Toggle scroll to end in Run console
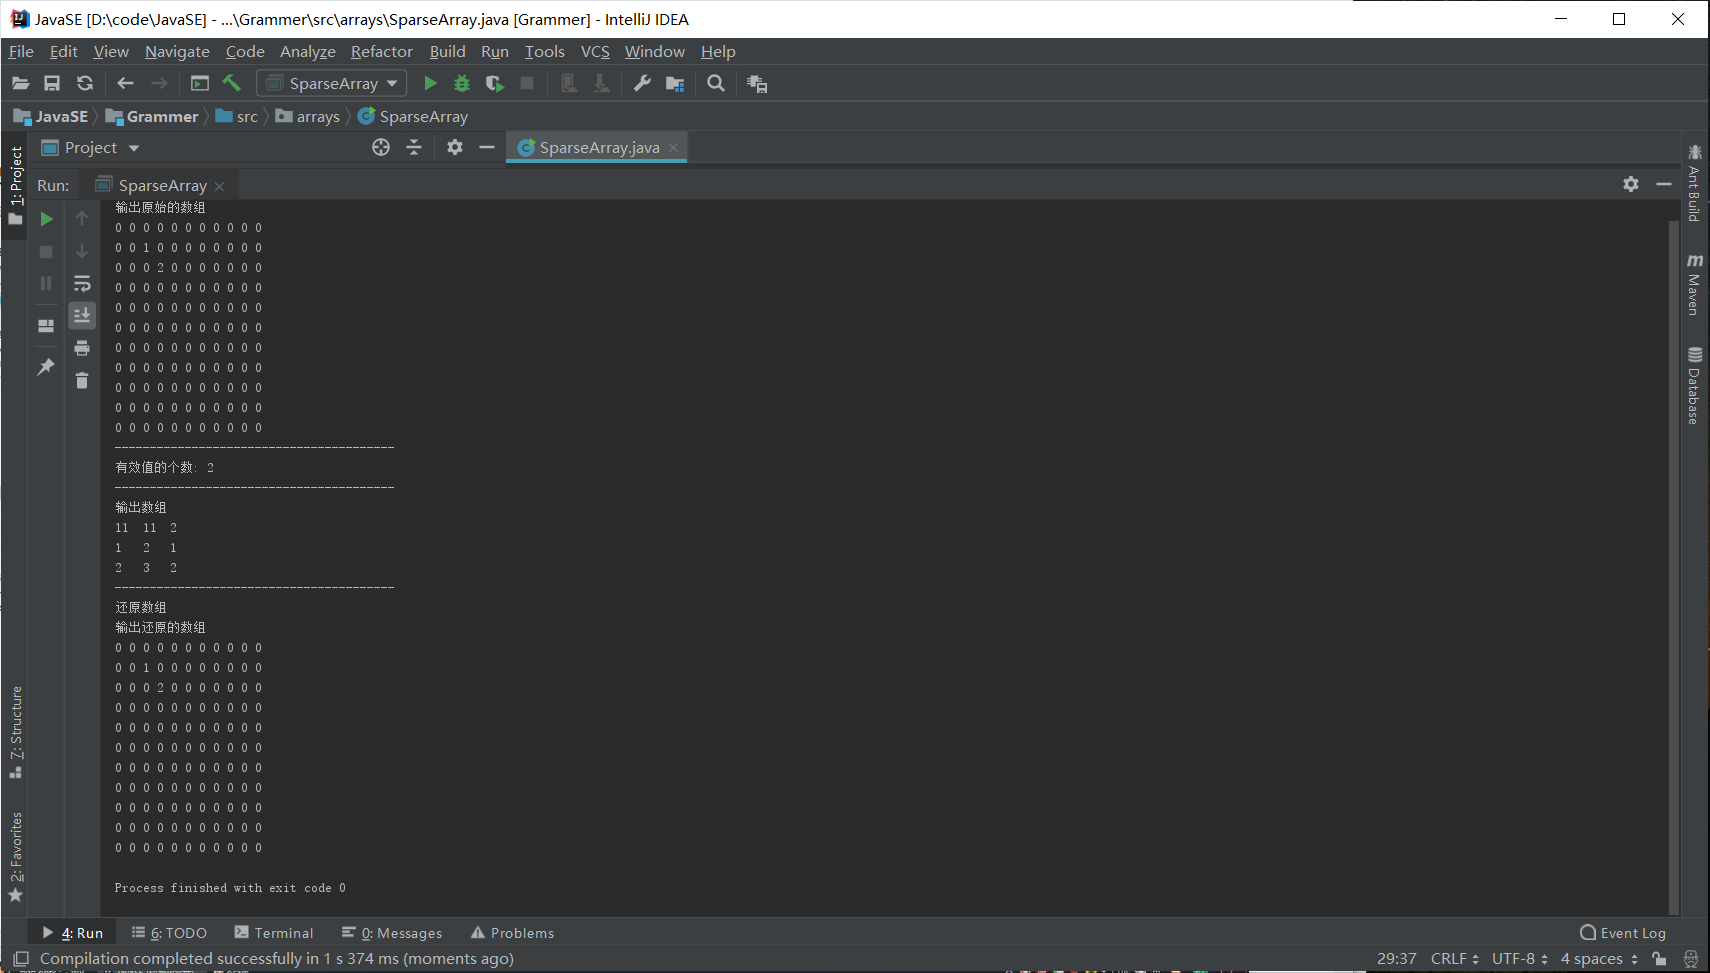This screenshot has width=1710, height=973. click(82, 316)
